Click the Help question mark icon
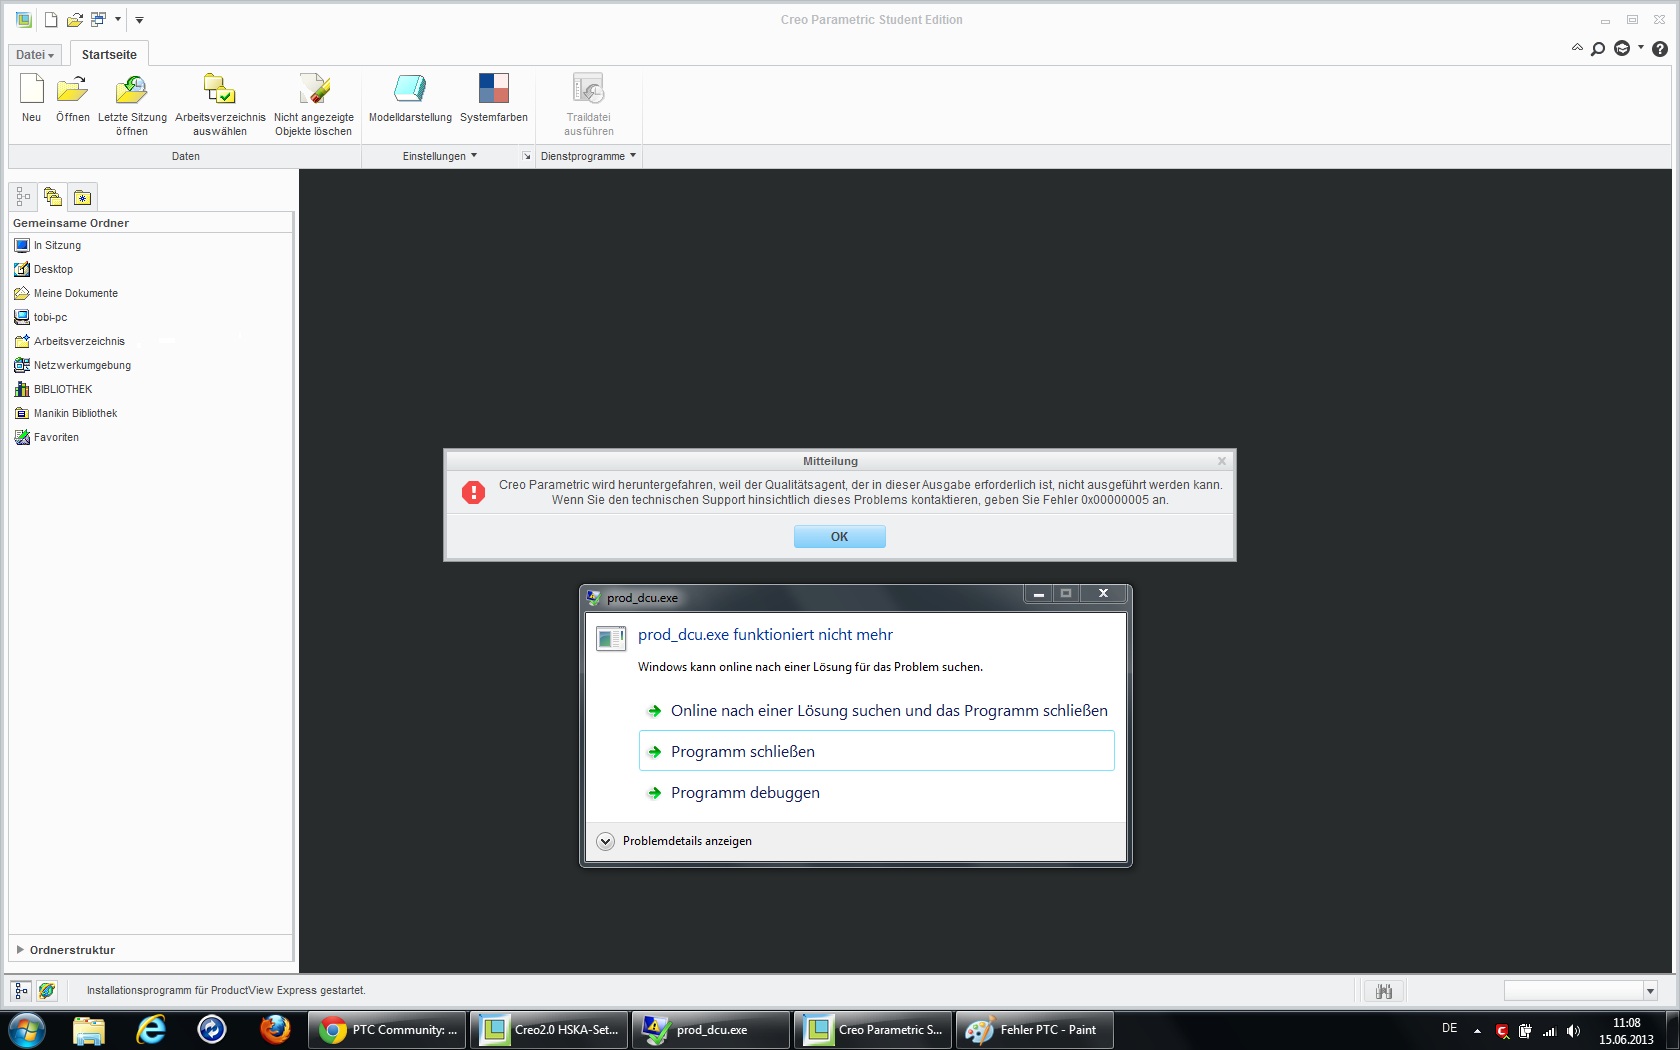This screenshot has height=1050, width=1680. [1660, 49]
